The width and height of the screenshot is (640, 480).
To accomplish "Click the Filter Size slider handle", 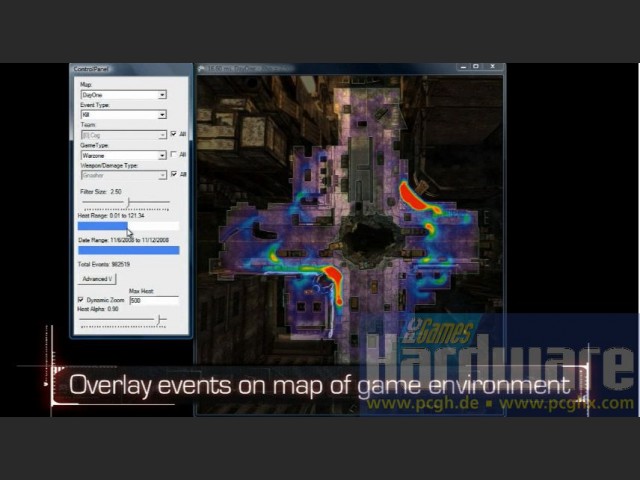I will [x=128, y=202].
